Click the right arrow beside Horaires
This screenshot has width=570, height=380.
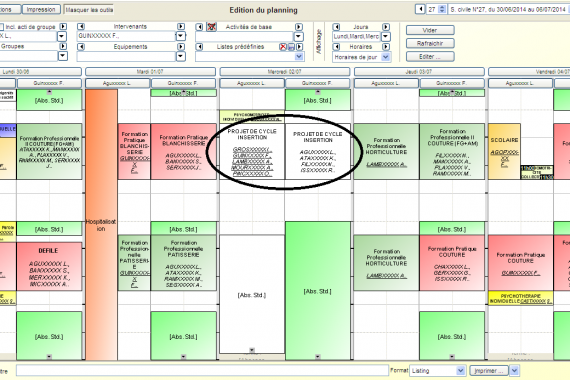tap(386, 47)
